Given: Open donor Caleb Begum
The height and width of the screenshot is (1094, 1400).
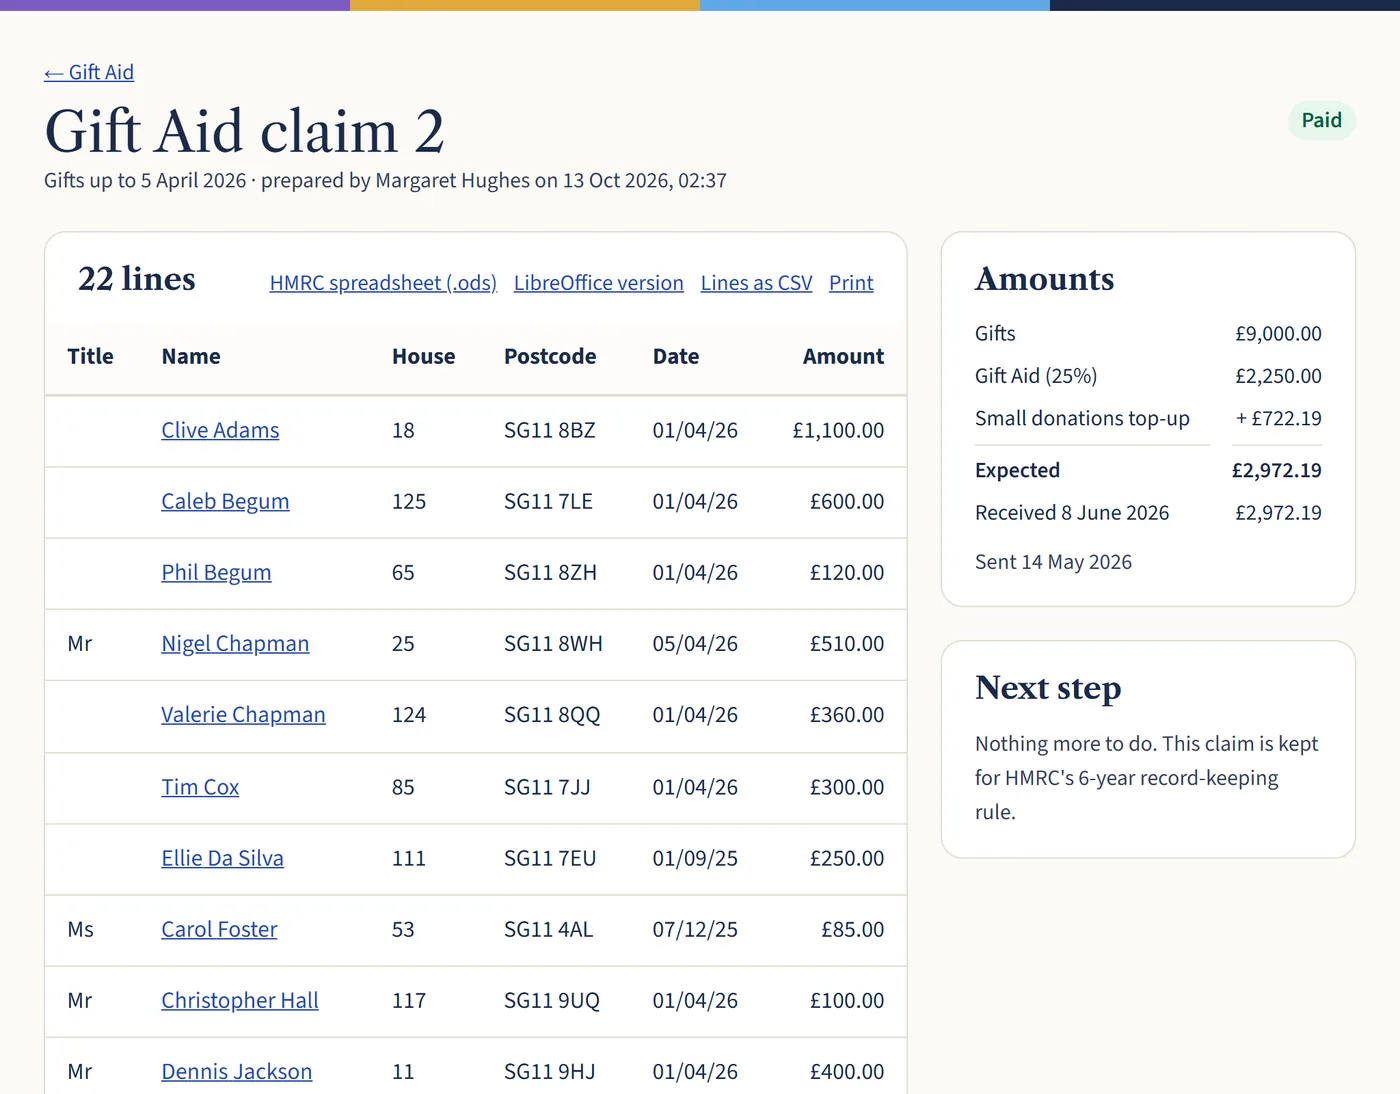Looking at the screenshot, I should 225,501.
